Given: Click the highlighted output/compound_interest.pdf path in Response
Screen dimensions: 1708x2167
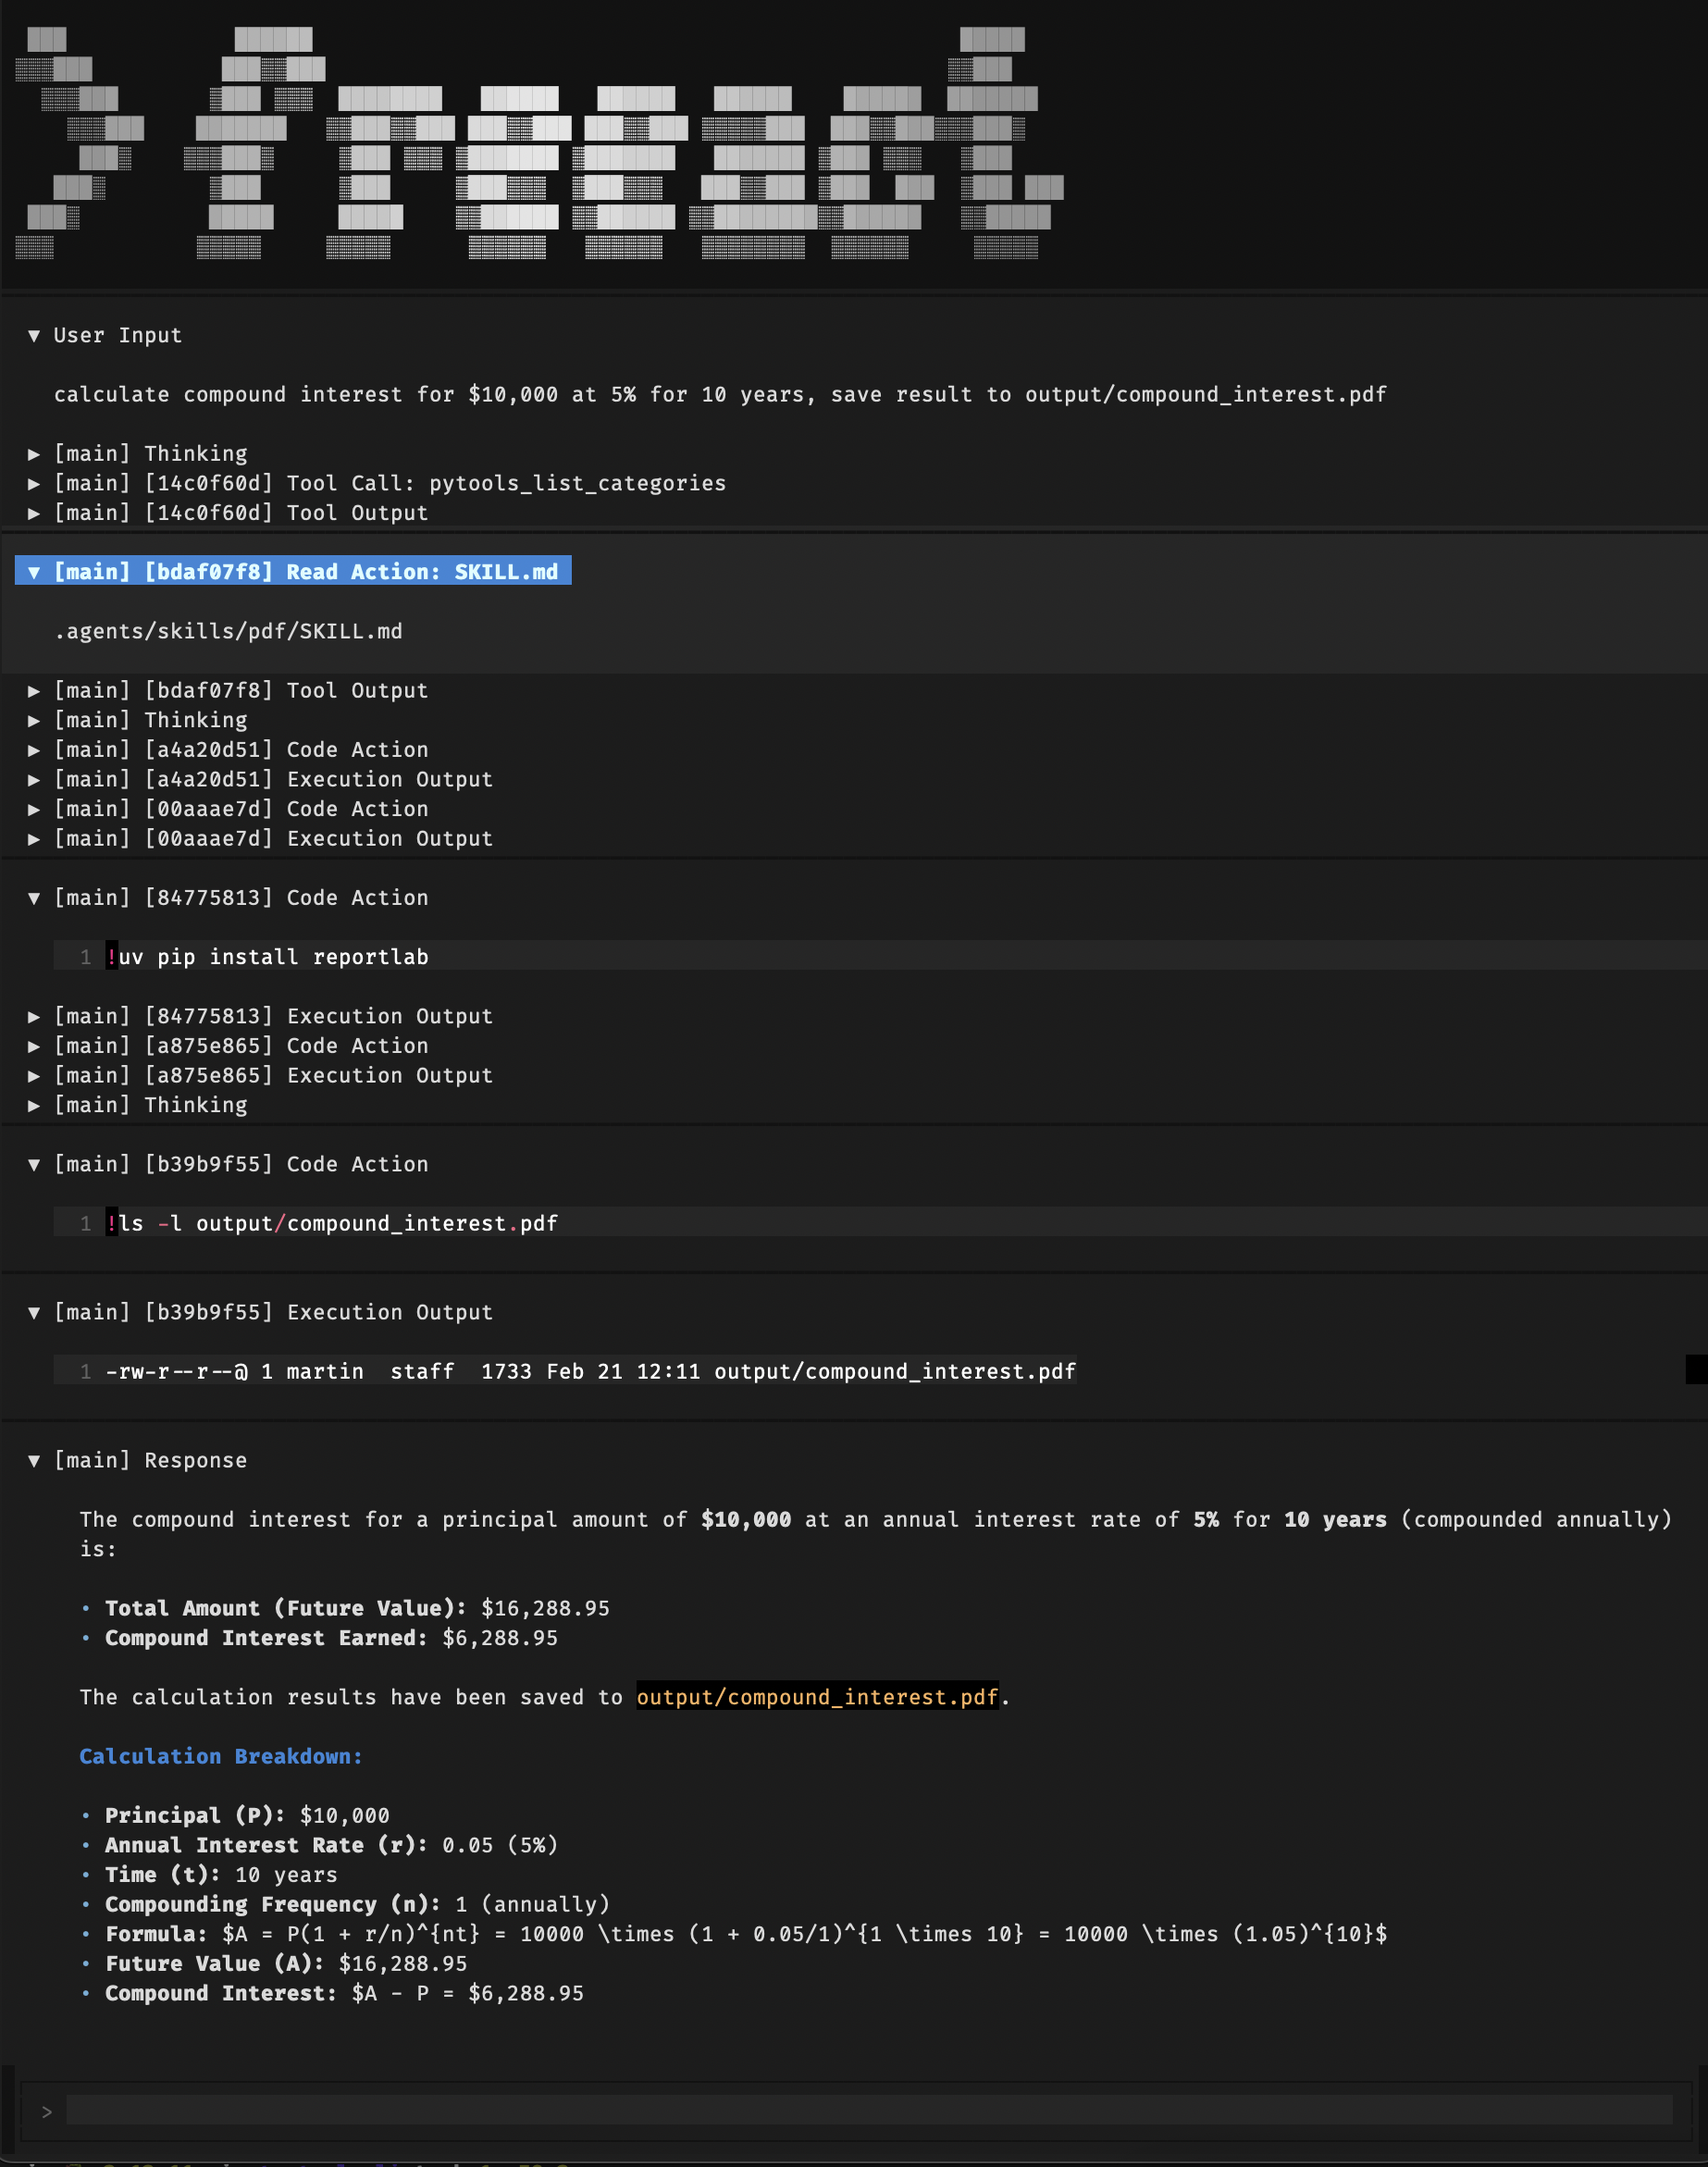Looking at the screenshot, I should tap(816, 1697).
